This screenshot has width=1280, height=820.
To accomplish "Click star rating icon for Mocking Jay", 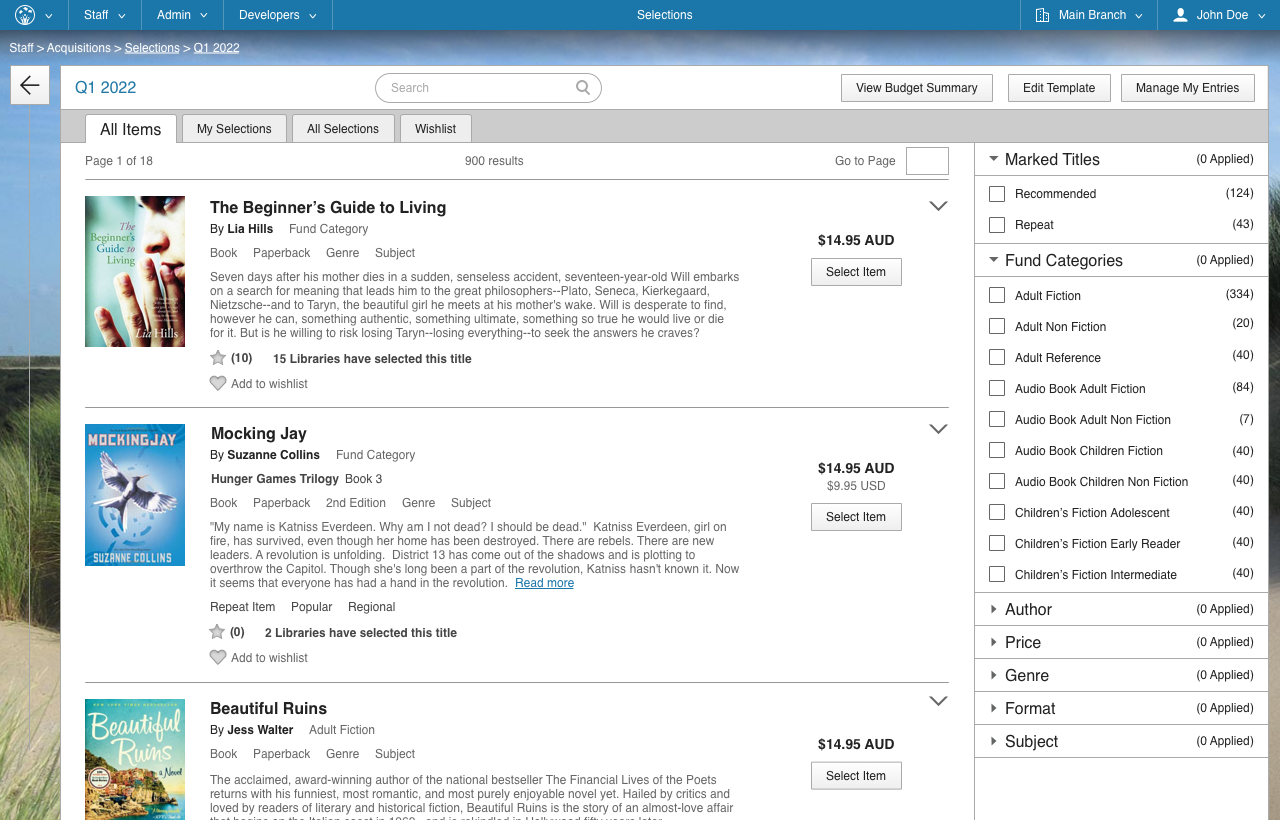I will tap(217, 632).
